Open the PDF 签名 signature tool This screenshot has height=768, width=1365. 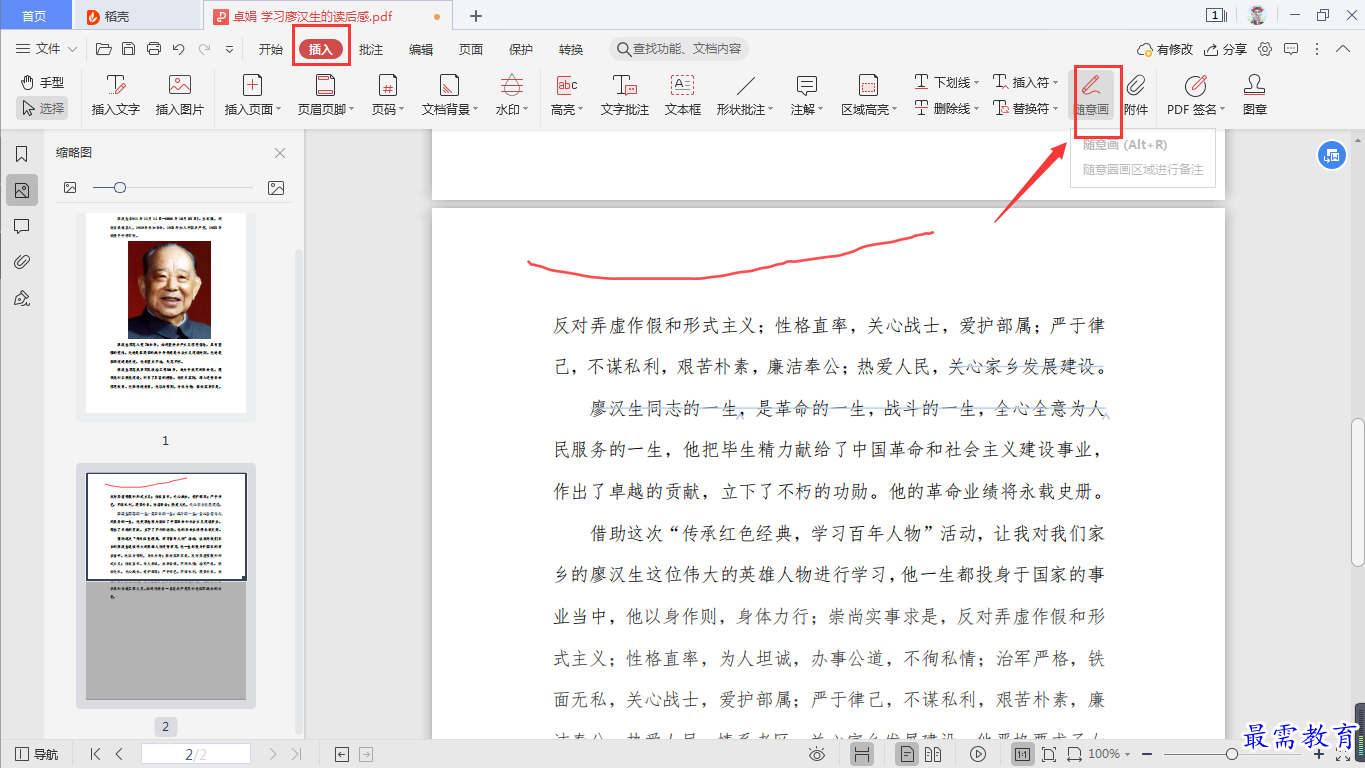[x=1196, y=96]
